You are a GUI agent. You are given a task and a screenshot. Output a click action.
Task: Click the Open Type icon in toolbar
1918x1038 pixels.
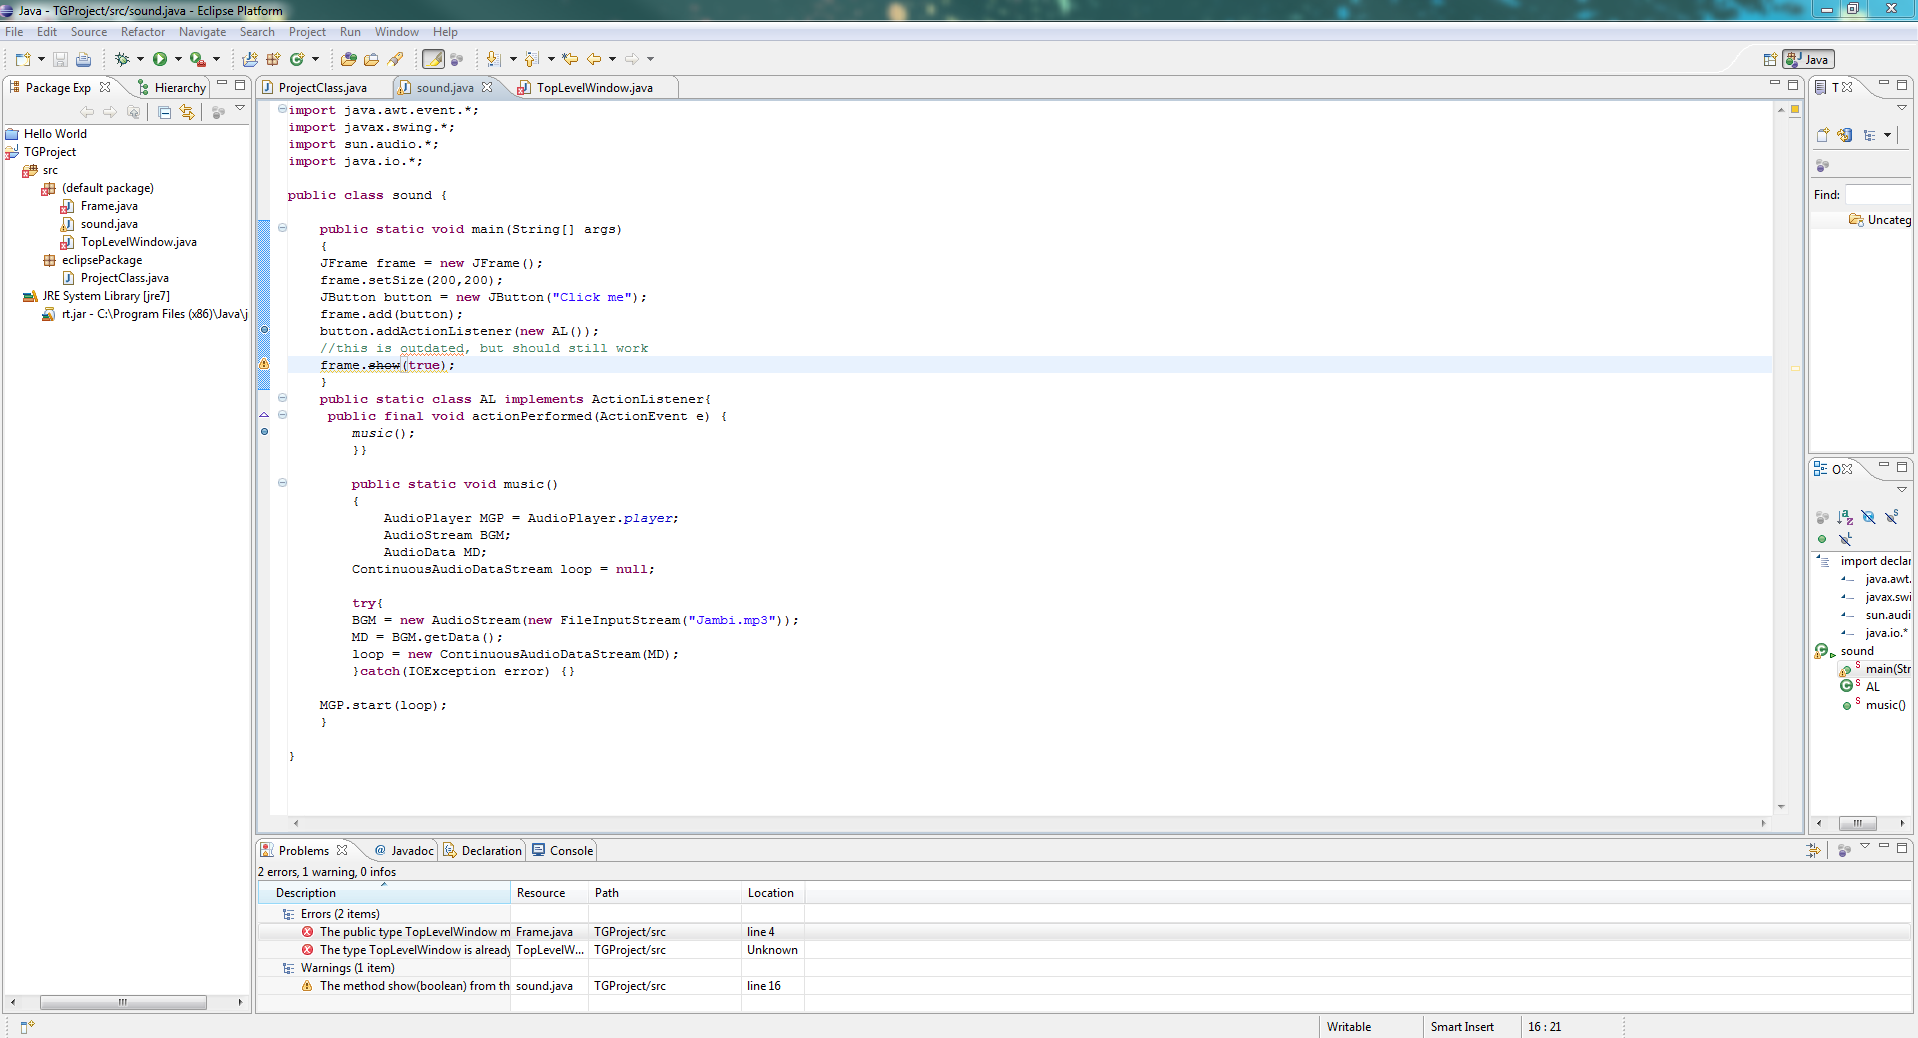(x=348, y=60)
